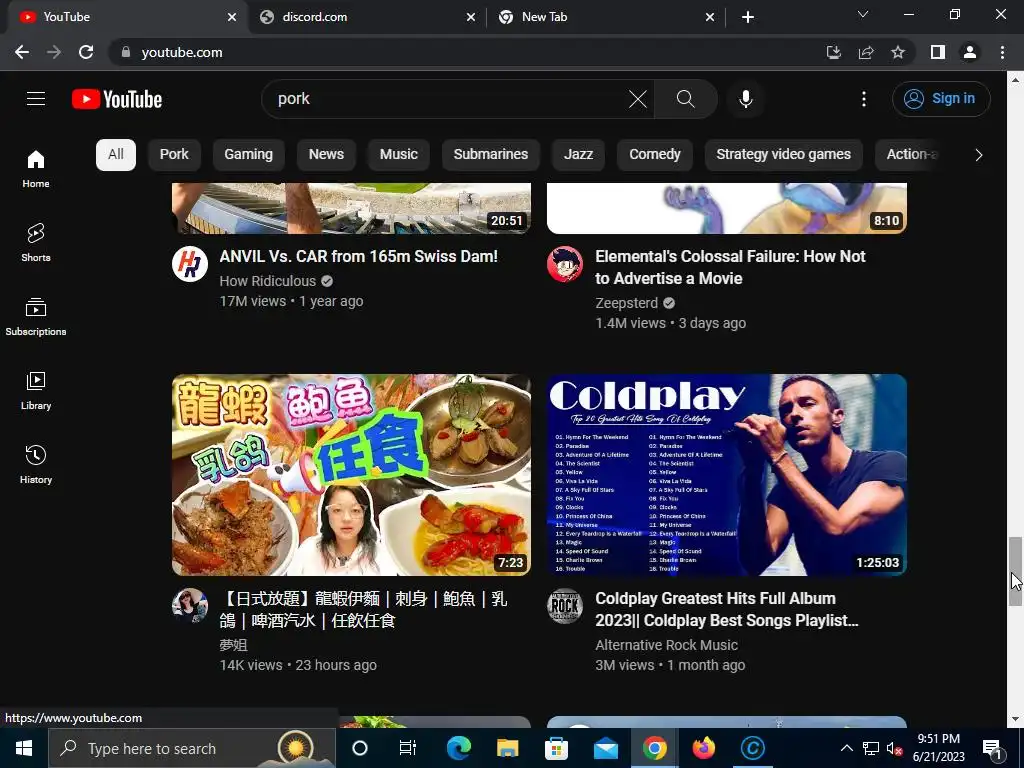1024x768 pixels.
Task: Clear the search text with the X icon
Action: pos(637,99)
